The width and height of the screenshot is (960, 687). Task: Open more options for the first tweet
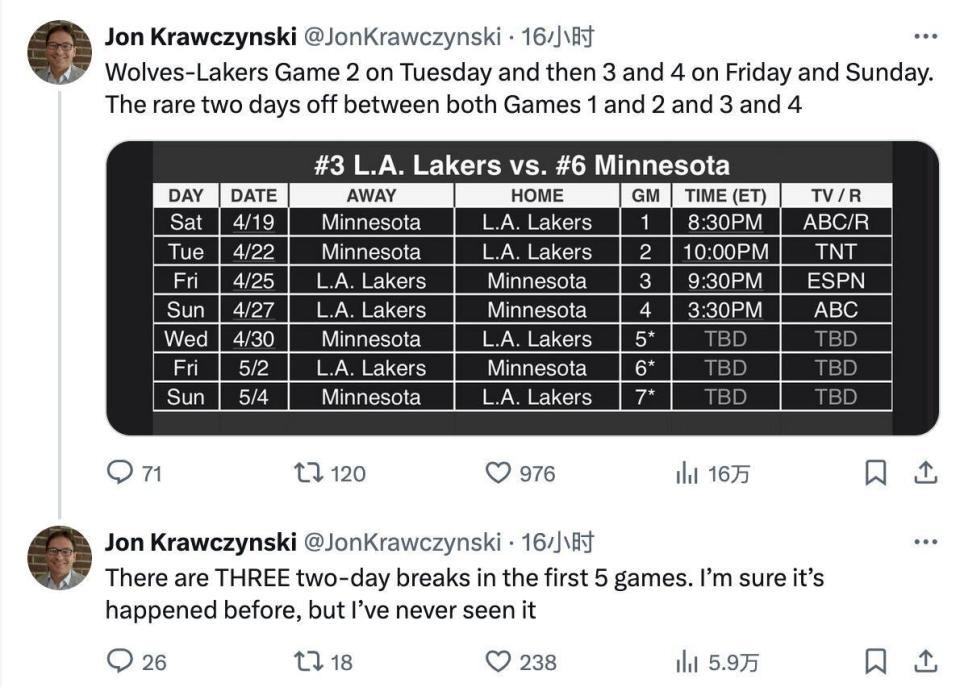(x=926, y=38)
